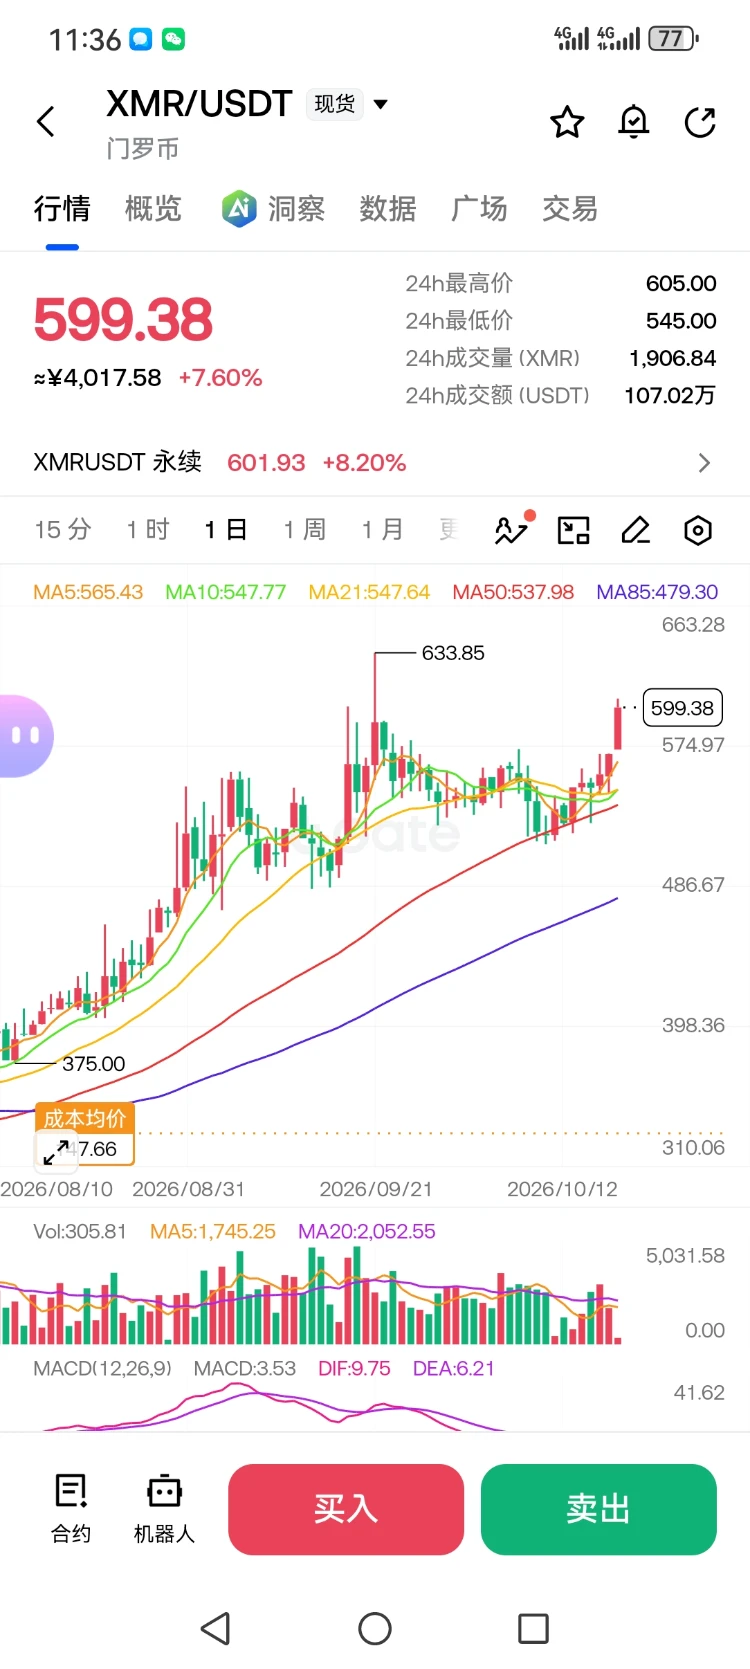Open the 机器人 trading bot icon
Screen dimensions: 750x1669
pos(164,1508)
